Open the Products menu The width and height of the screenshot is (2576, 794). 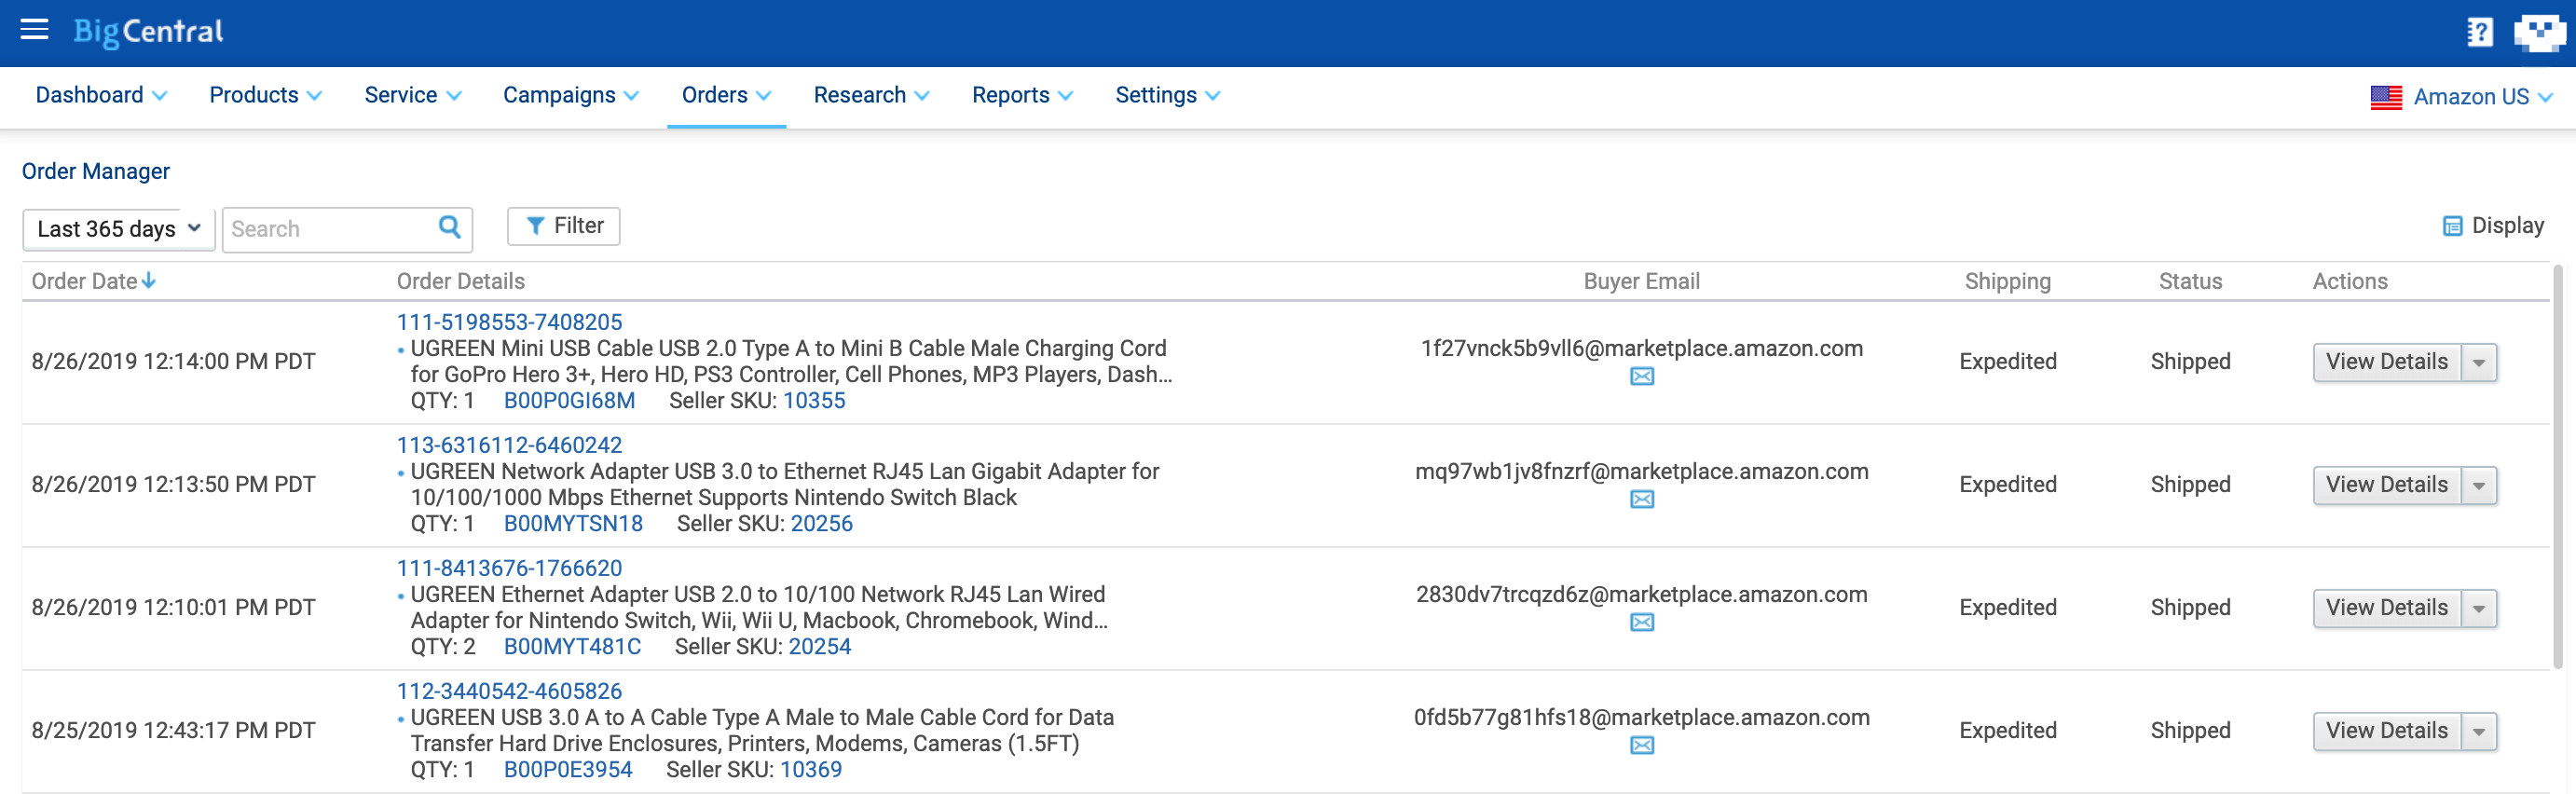pyautogui.click(x=265, y=95)
